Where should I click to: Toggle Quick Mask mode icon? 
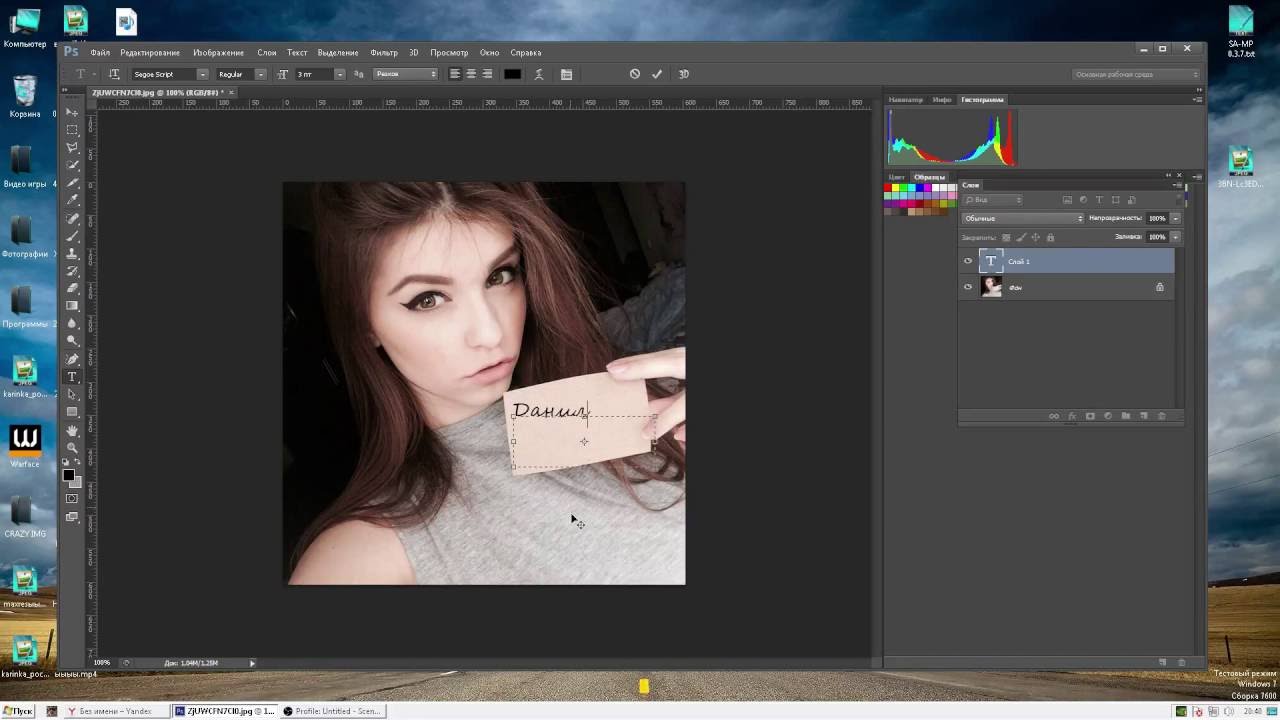tap(72, 498)
